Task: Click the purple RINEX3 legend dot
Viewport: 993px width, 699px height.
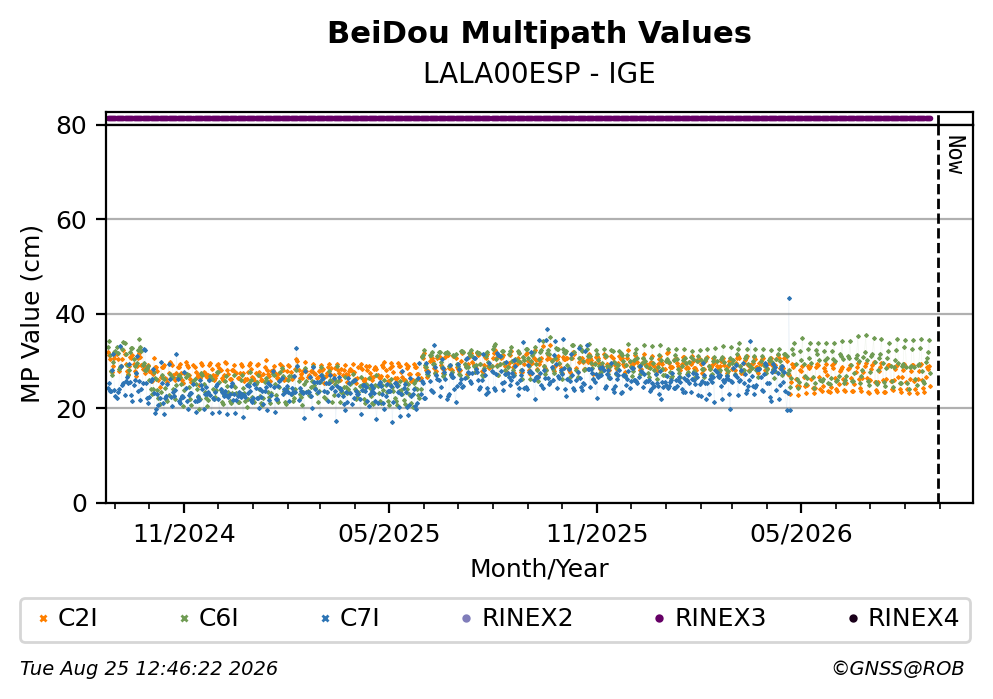Action: tap(659, 619)
